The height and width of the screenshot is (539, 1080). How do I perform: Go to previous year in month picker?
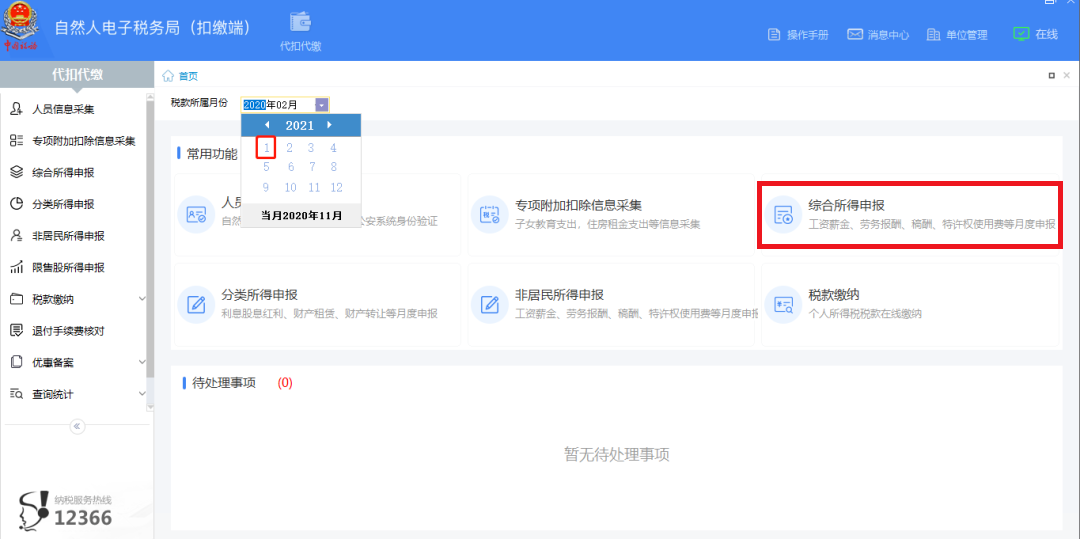coord(267,125)
